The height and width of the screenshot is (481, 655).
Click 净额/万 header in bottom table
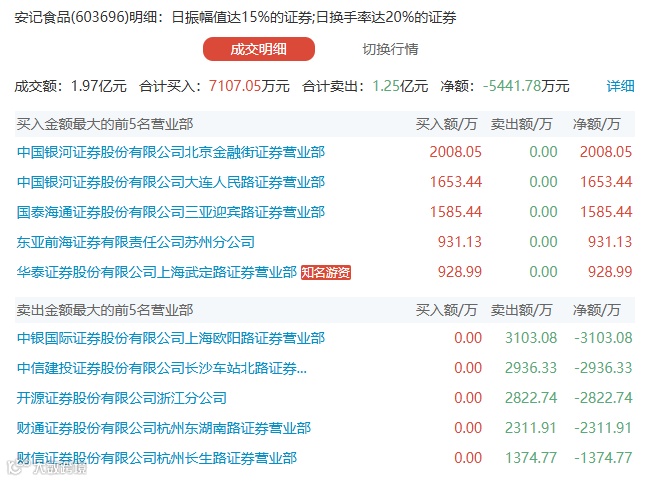[x=597, y=310]
